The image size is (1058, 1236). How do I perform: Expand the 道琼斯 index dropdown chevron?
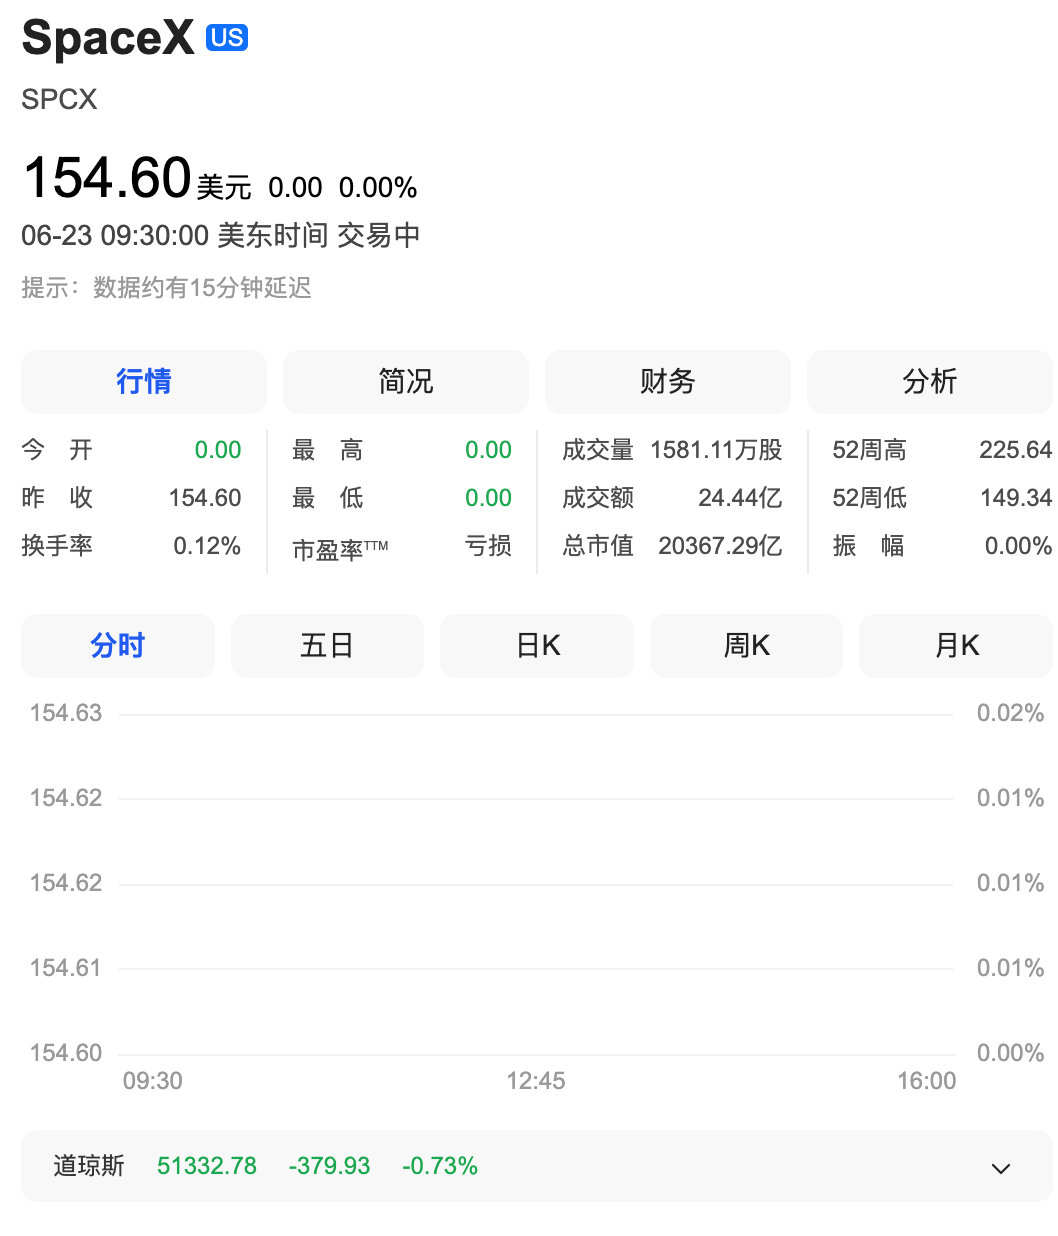1000,1168
